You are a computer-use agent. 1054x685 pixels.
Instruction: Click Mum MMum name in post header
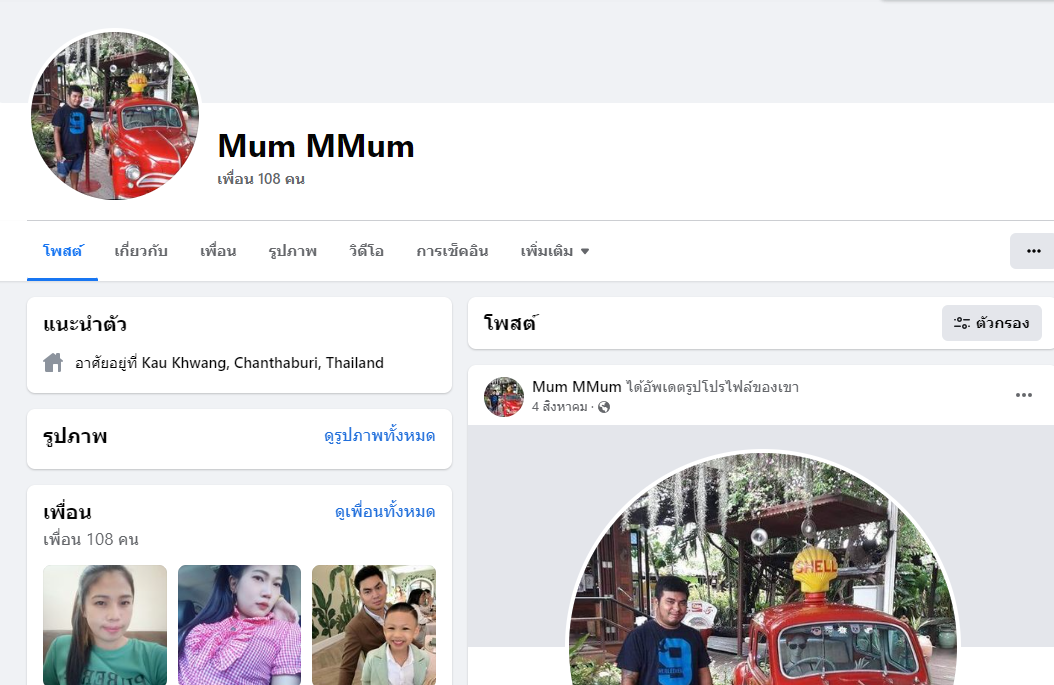[577, 387]
